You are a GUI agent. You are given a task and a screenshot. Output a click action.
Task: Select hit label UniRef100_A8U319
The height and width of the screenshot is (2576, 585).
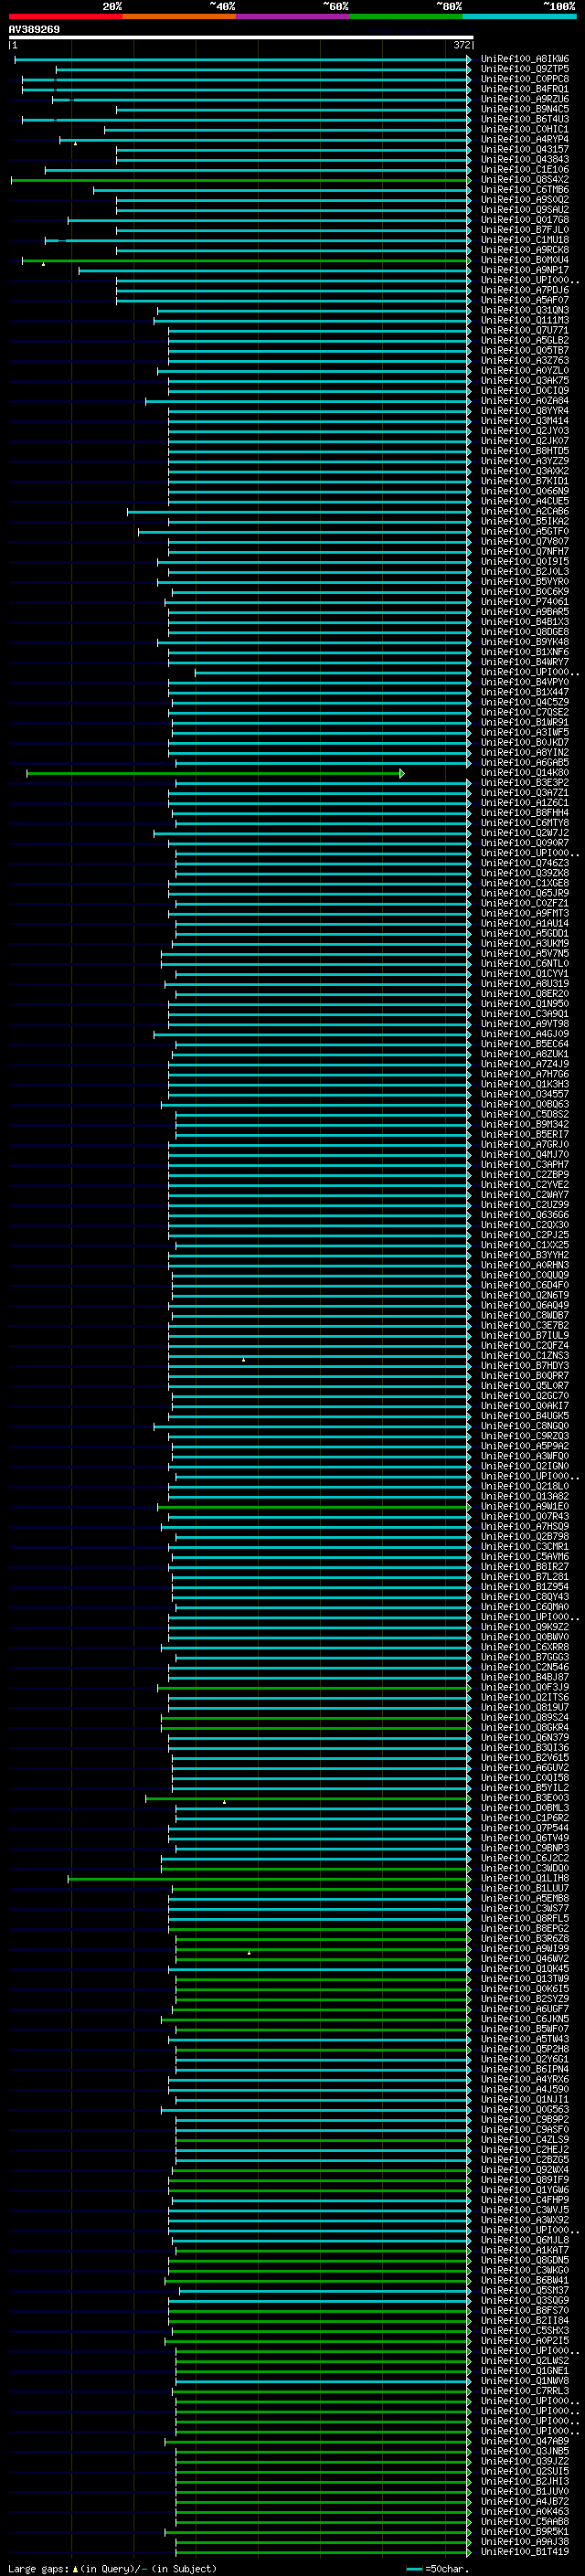coord(524,984)
